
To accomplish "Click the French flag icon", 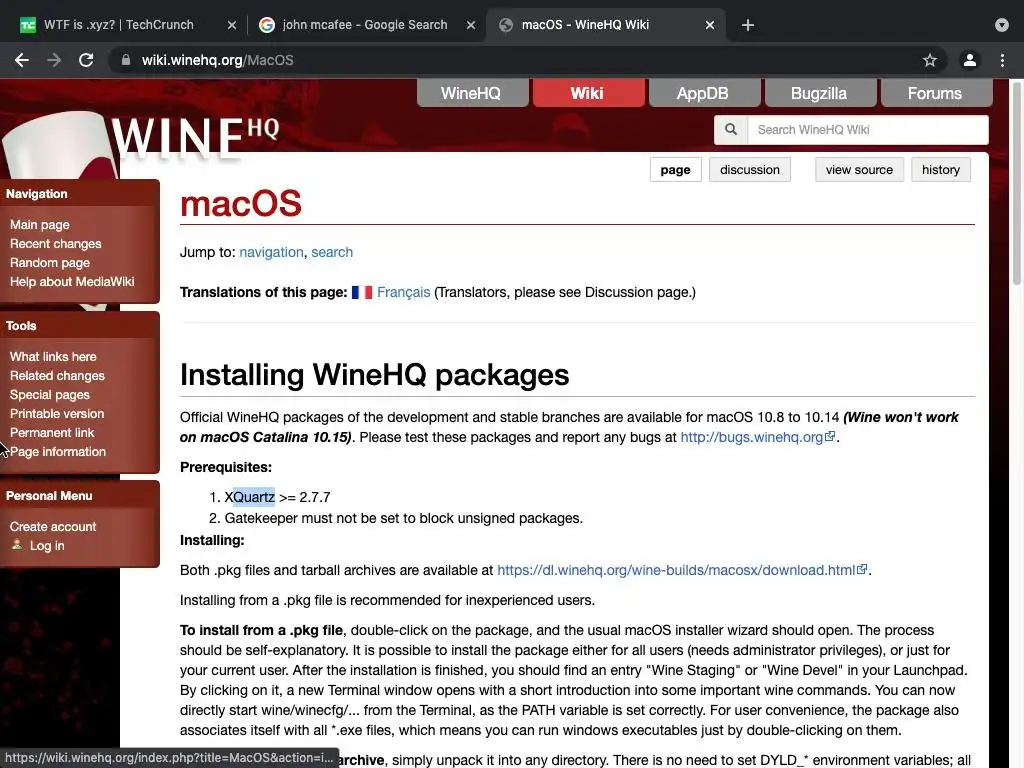I will 362,292.
